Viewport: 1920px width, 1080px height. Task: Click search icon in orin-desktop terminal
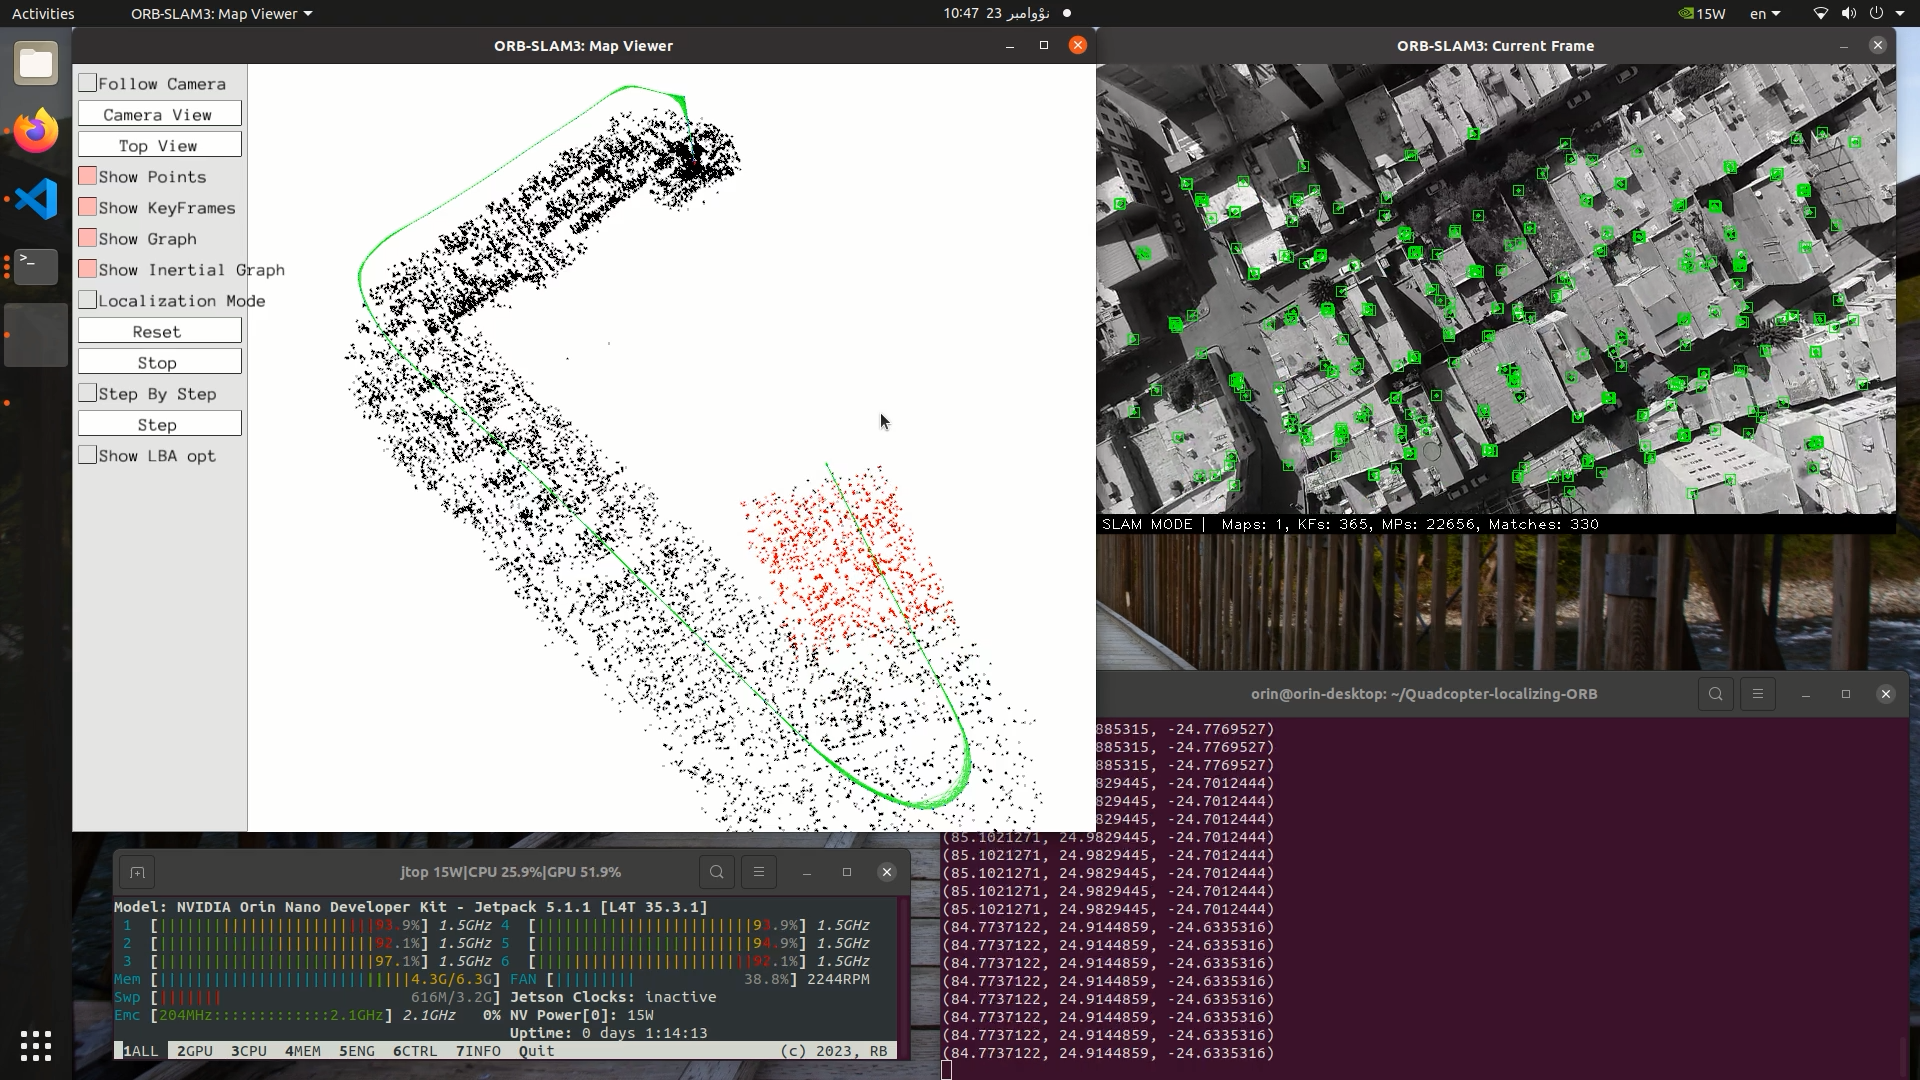pyautogui.click(x=1716, y=694)
